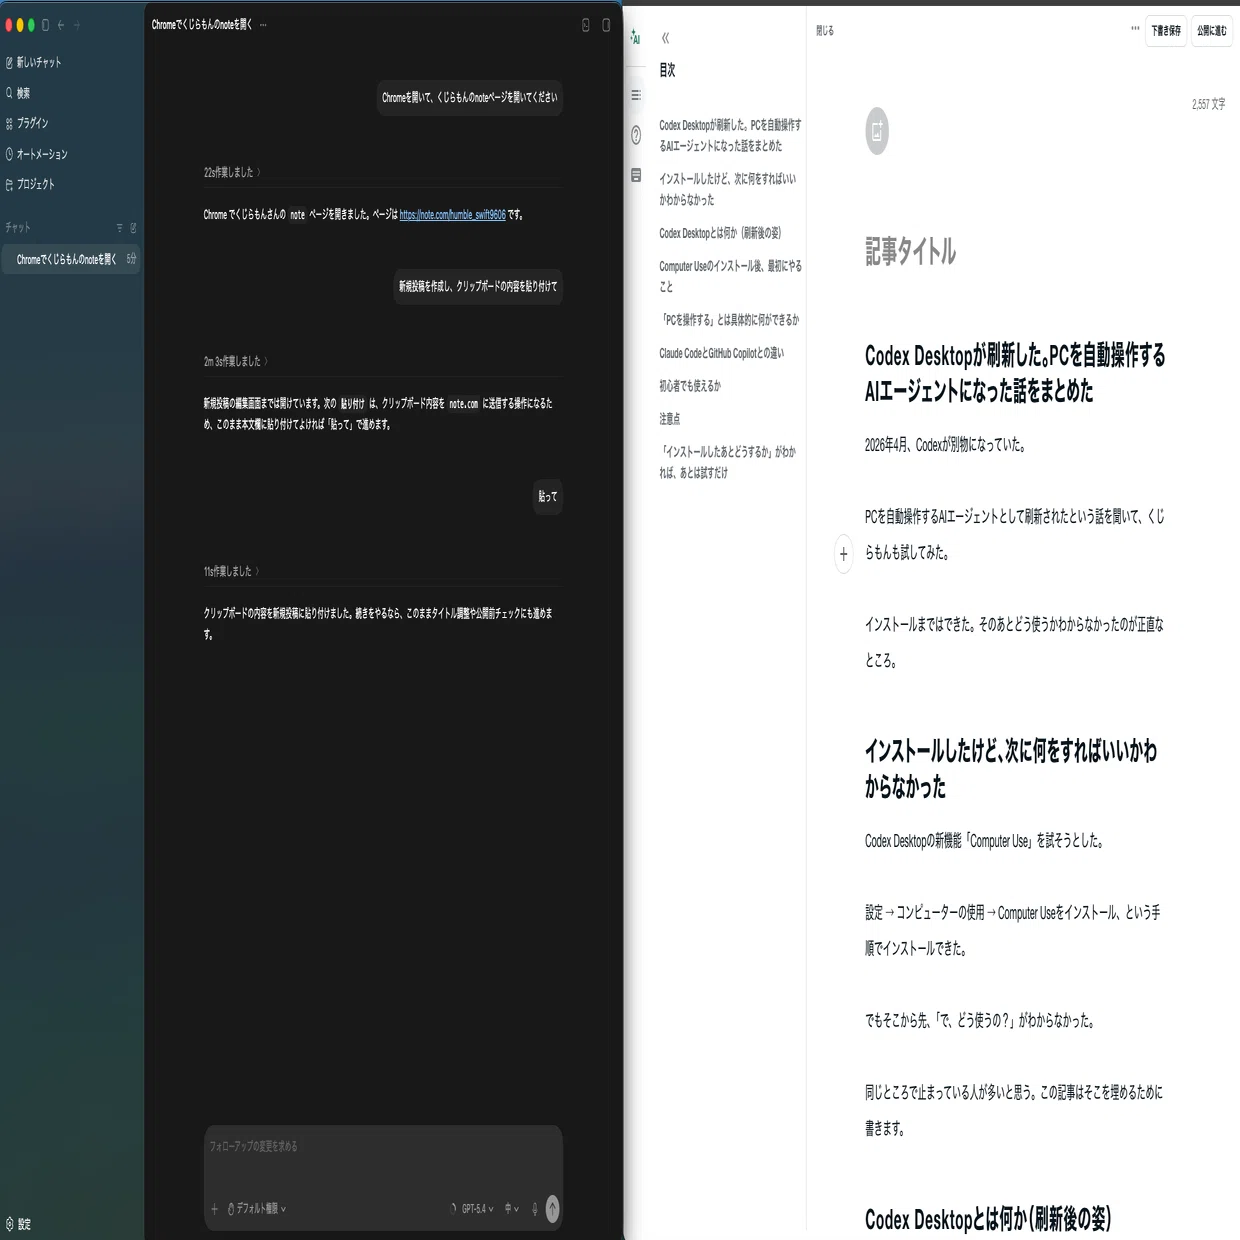This screenshot has height=1240, width=1240.
Task: Open the デフォルト権限 dropdown
Action: click(257, 1209)
